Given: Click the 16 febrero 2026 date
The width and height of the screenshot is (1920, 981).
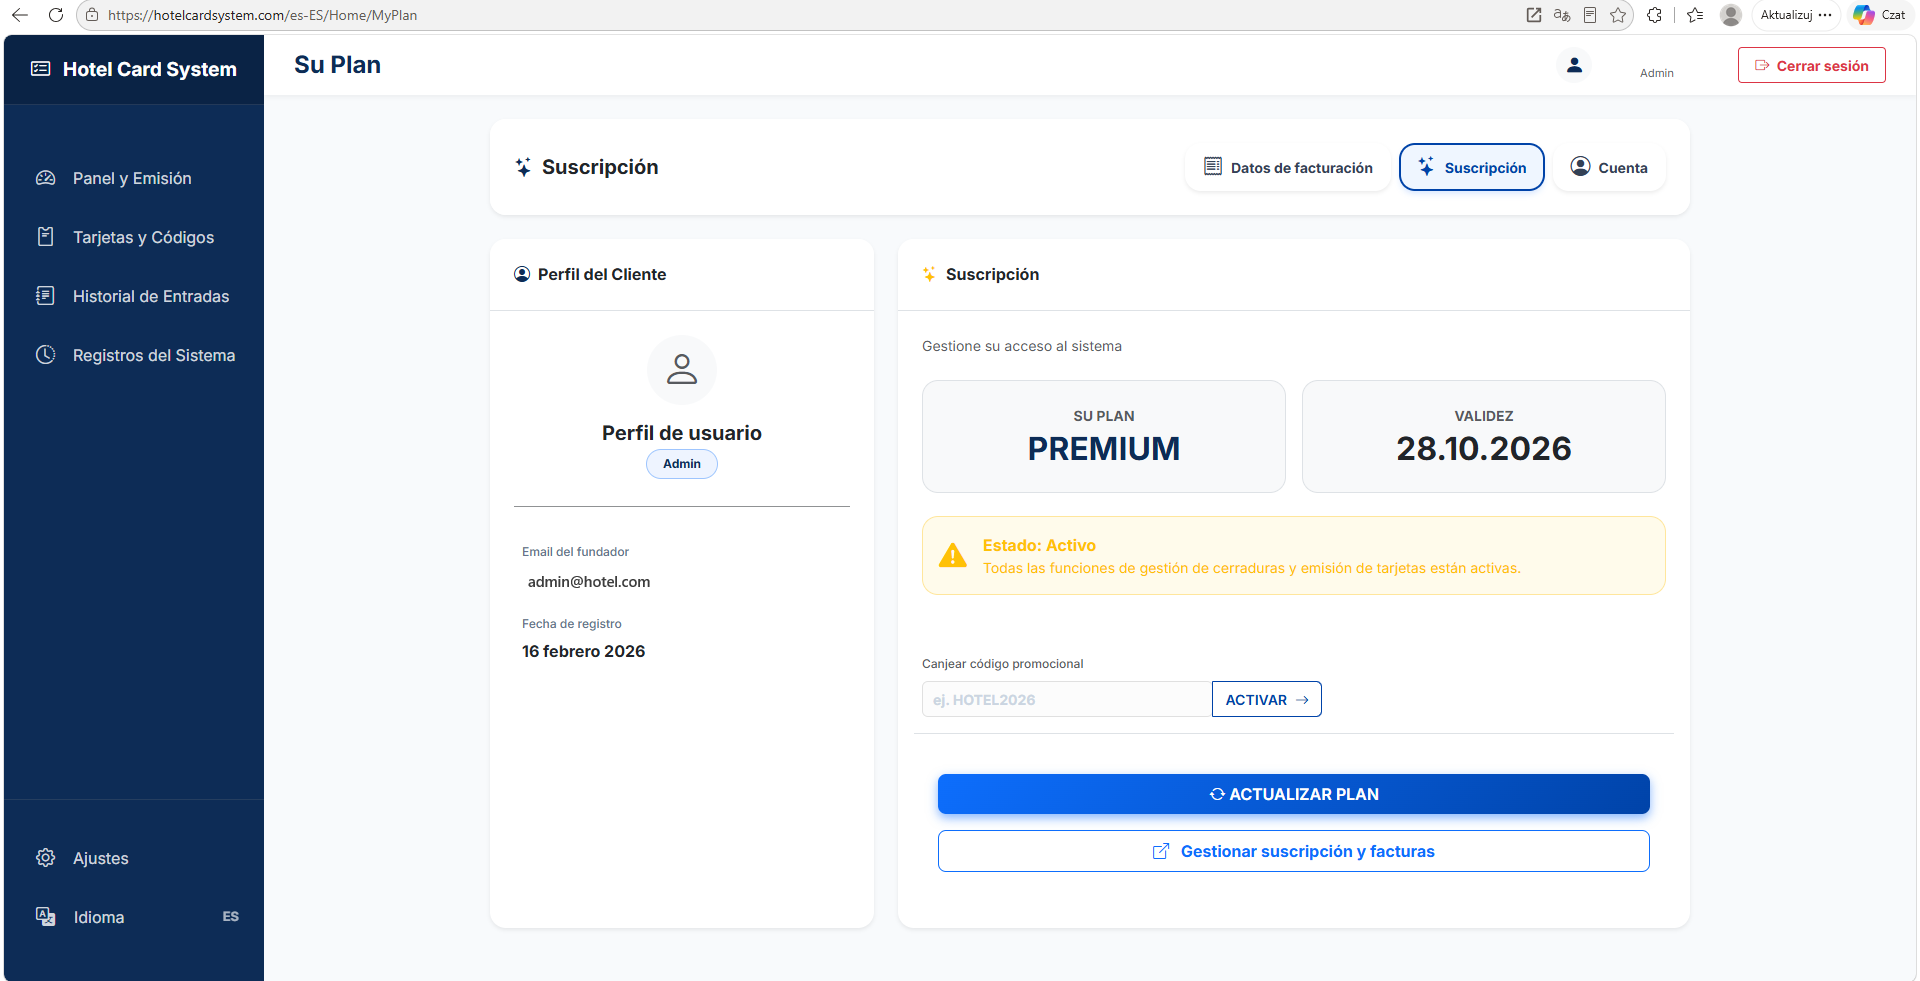Looking at the screenshot, I should tap(584, 651).
